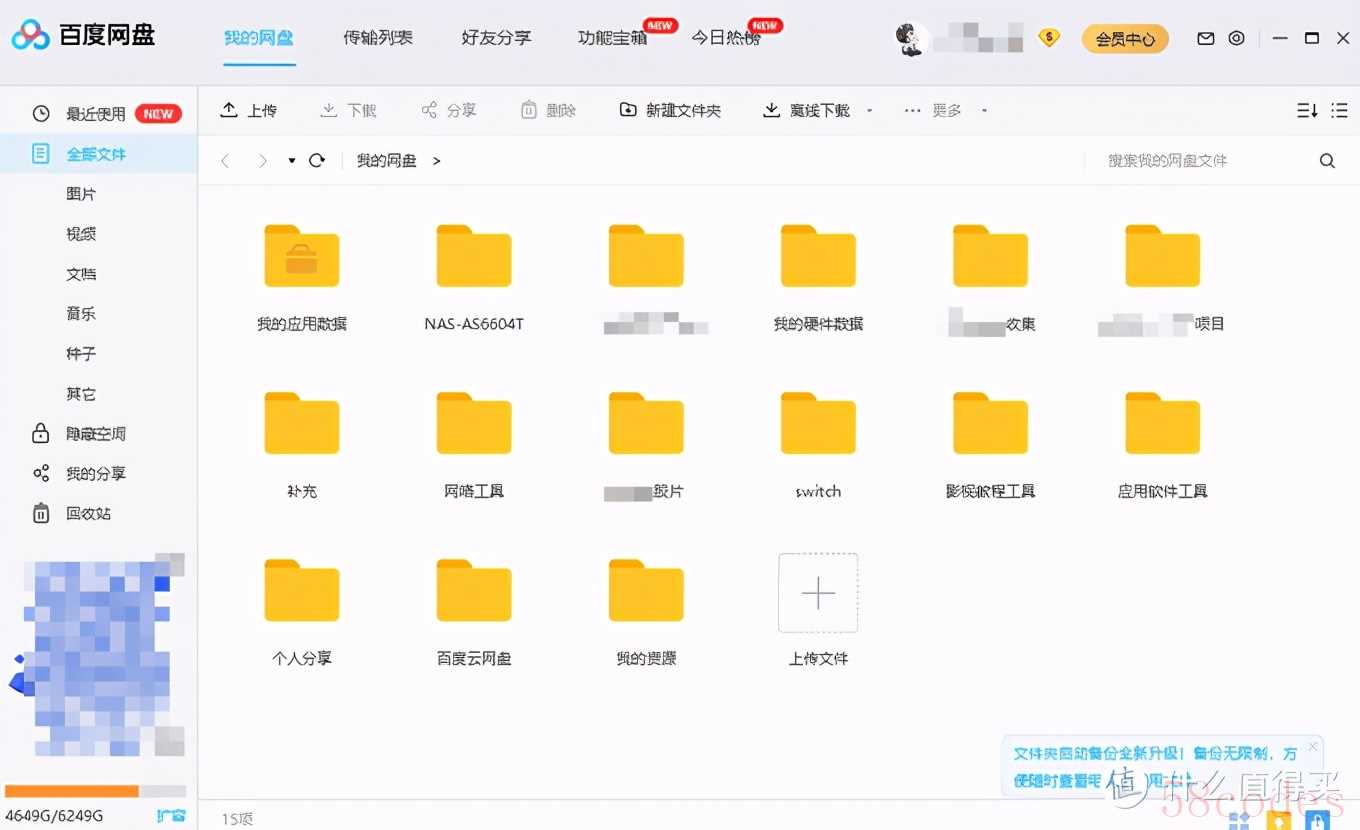Expand the 离线下载 dropdown arrow

pyautogui.click(x=869, y=111)
